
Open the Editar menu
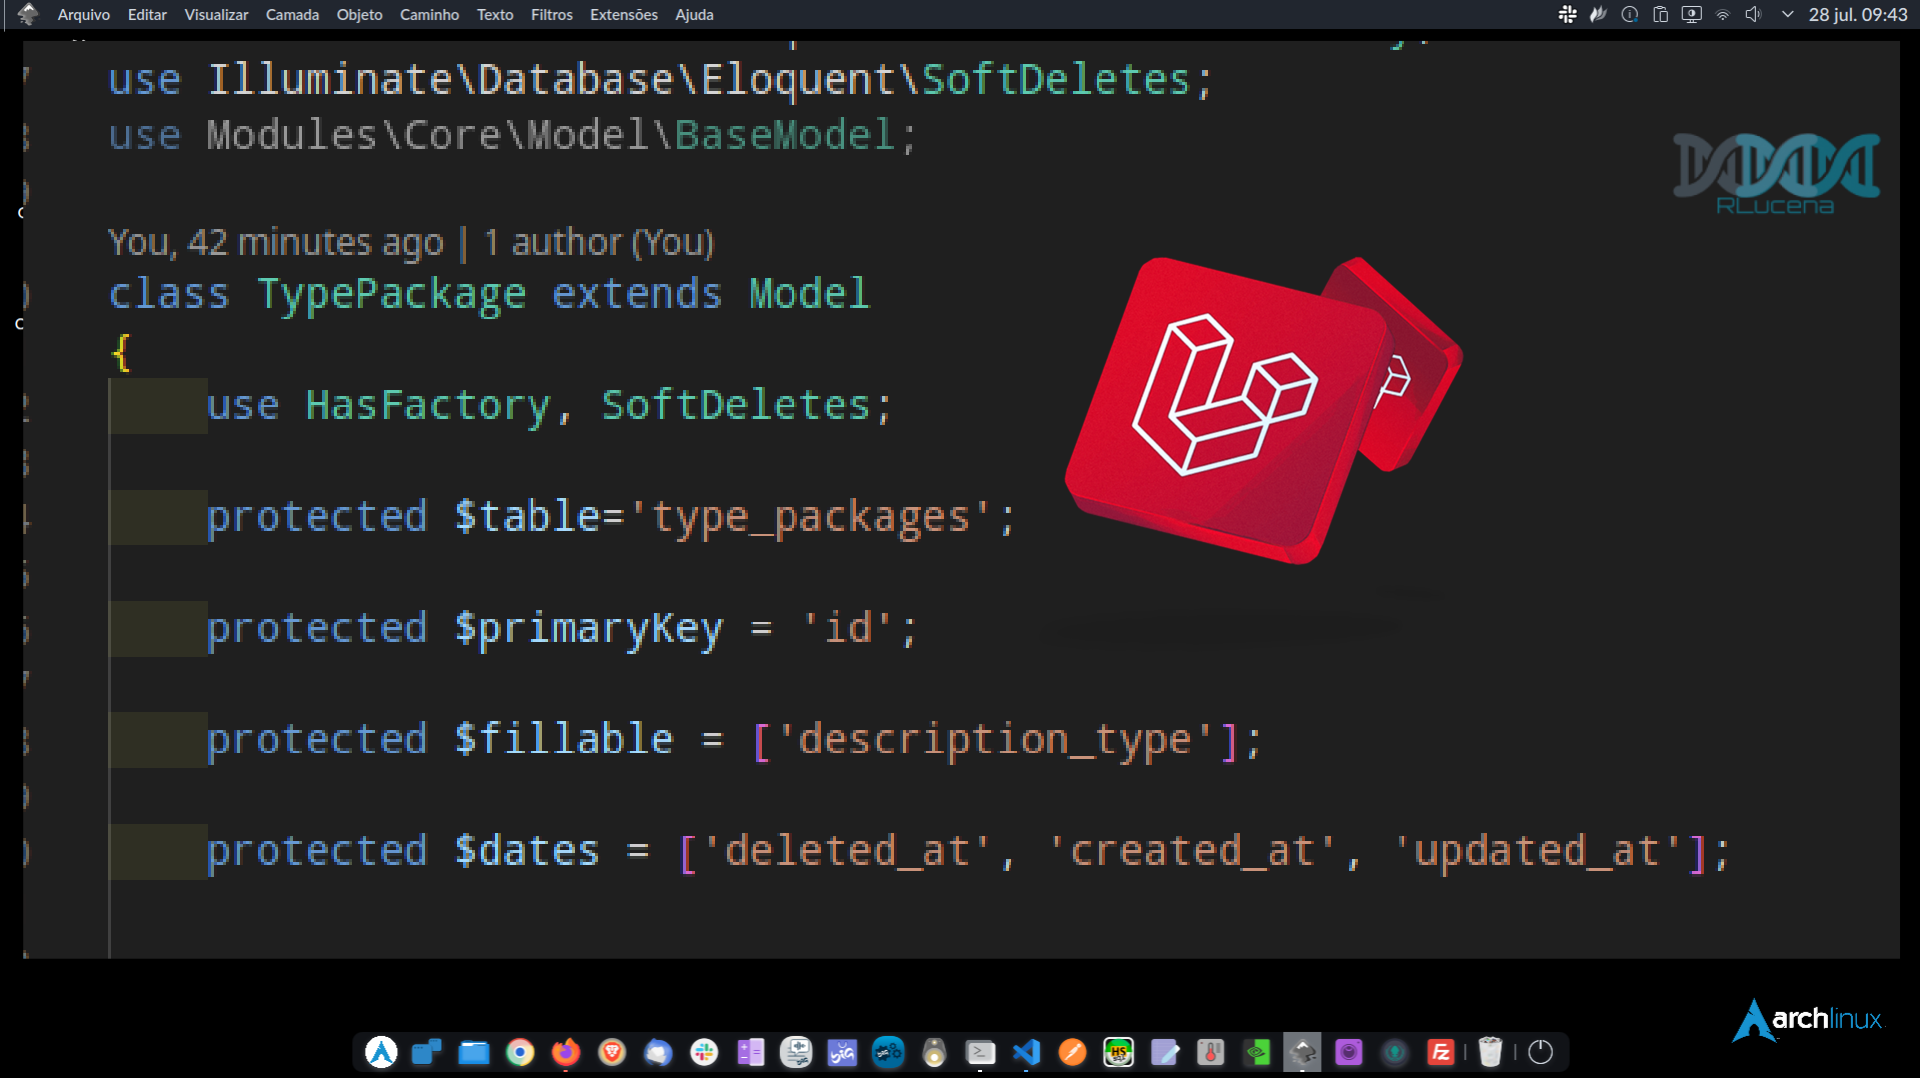coord(147,15)
